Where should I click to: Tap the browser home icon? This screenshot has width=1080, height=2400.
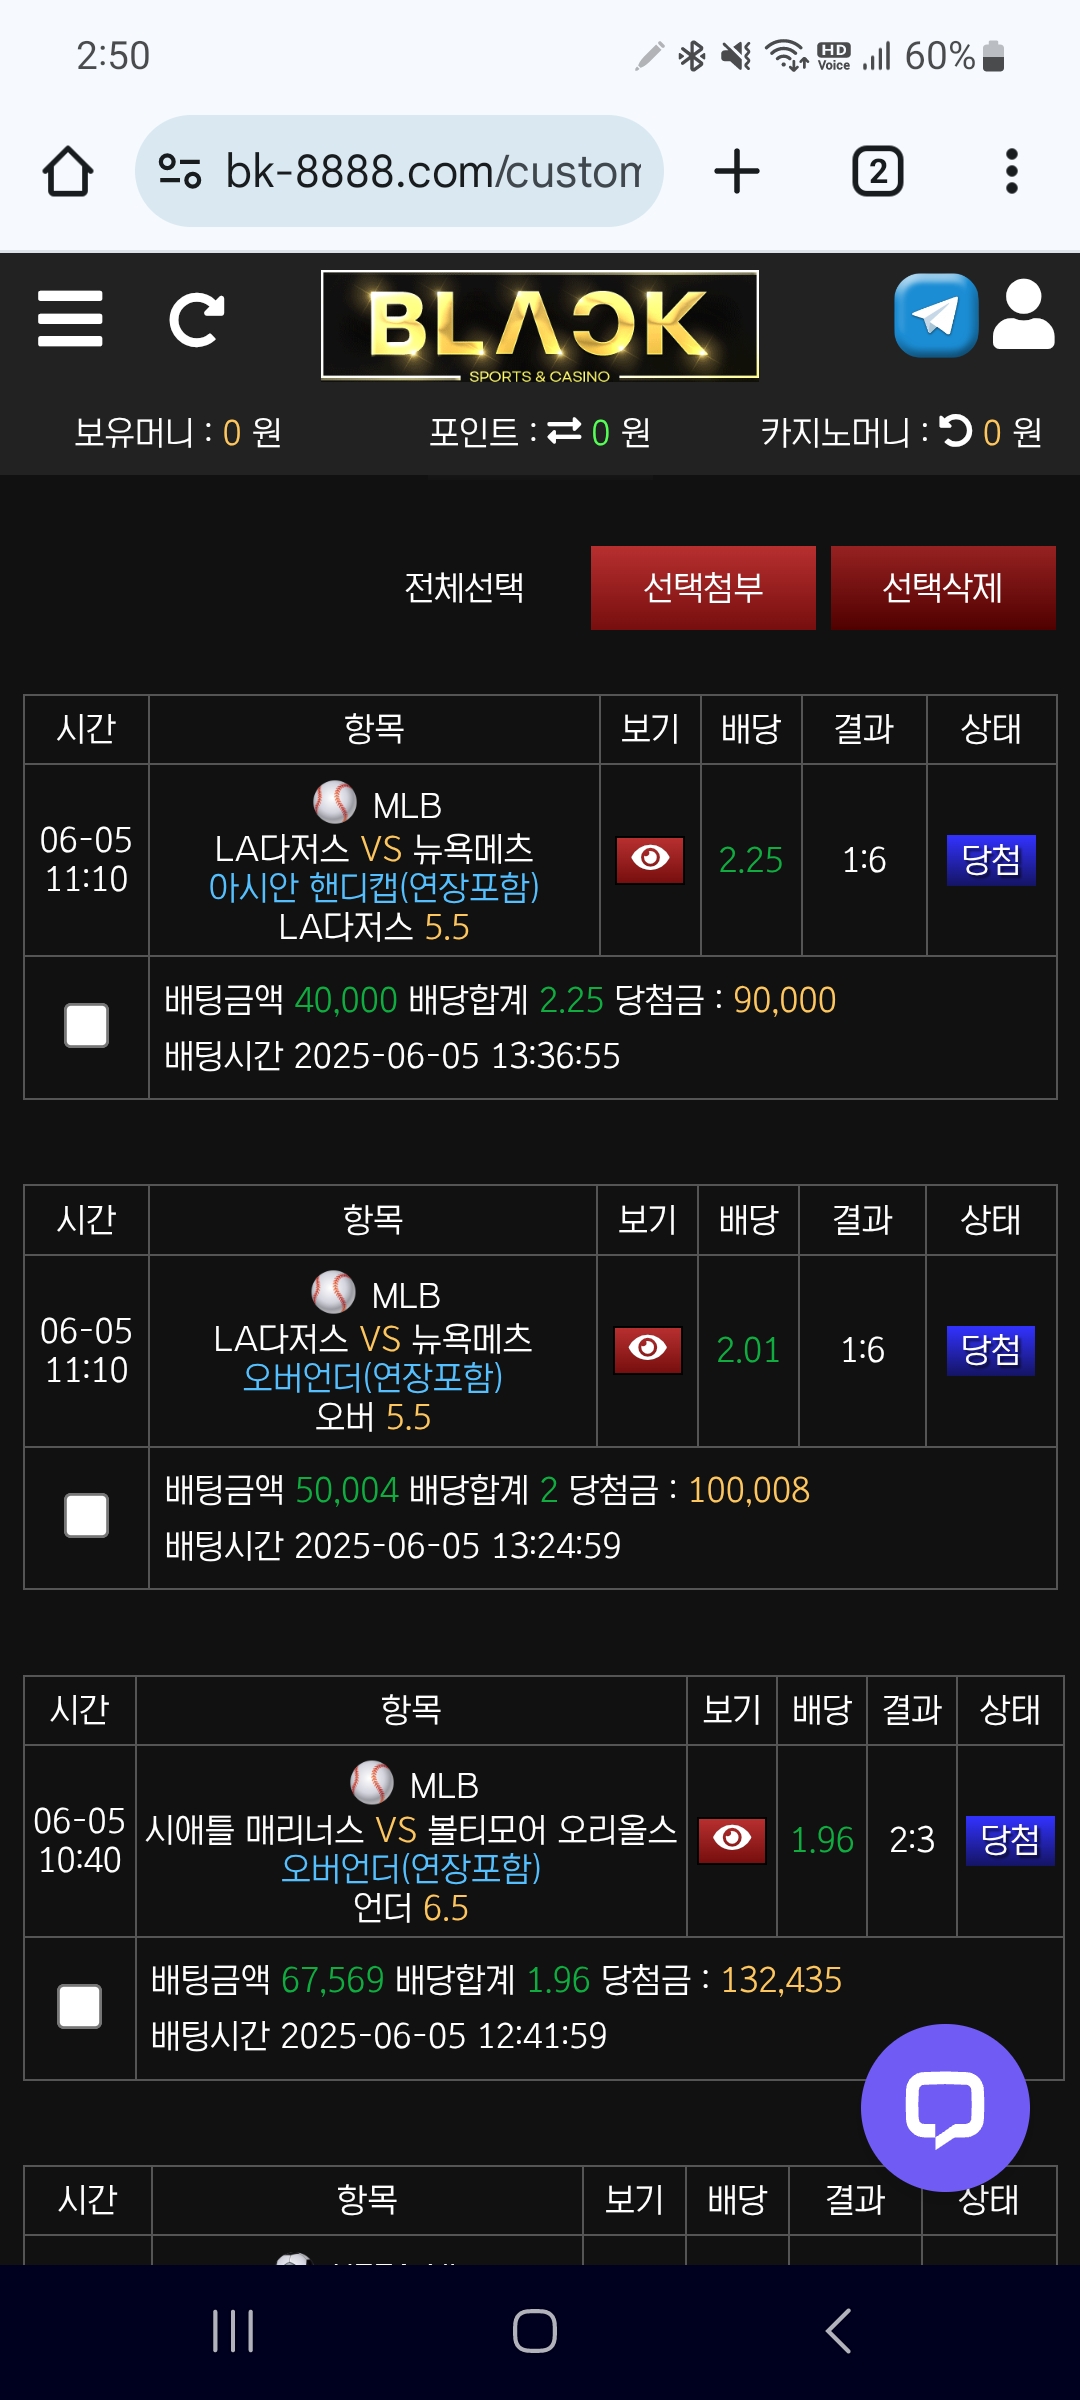click(68, 171)
